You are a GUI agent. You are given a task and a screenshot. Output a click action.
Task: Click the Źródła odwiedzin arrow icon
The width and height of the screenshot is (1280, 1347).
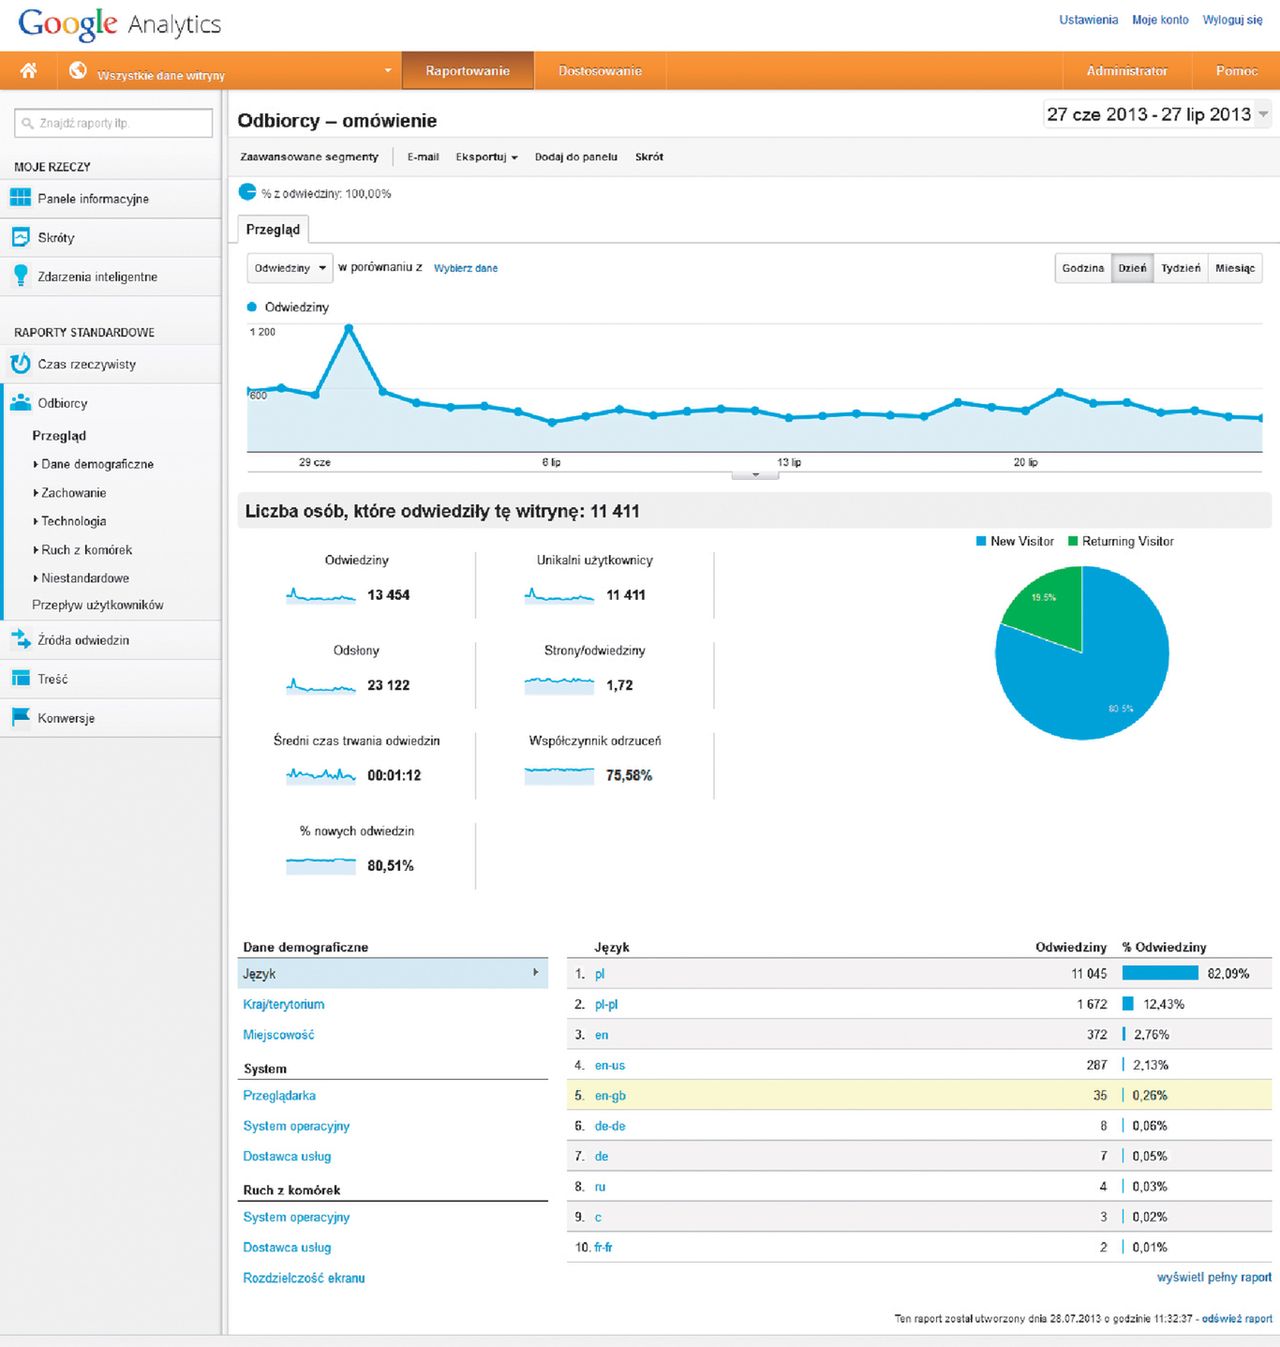(x=20, y=640)
